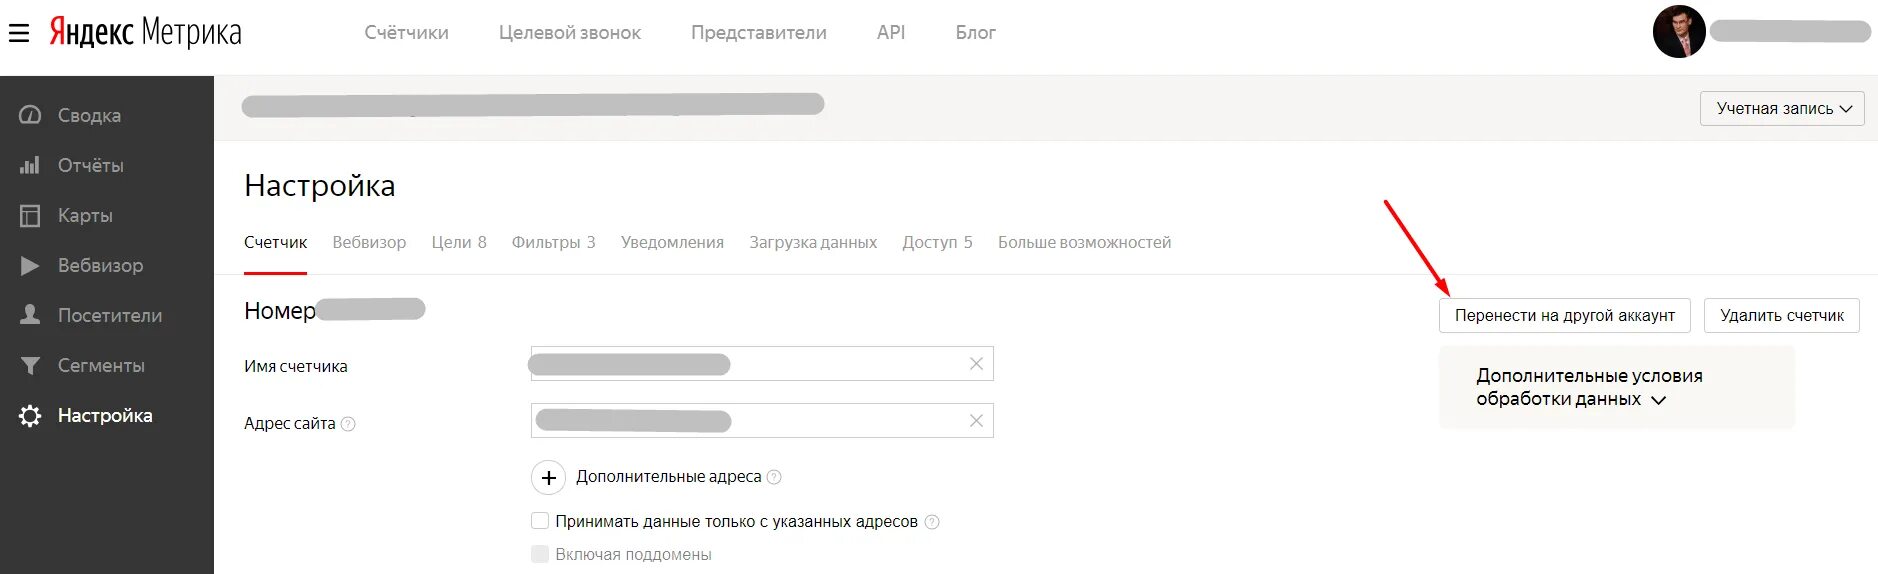
Task: Click the Настройка gear icon
Action: click(x=30, y=415)
